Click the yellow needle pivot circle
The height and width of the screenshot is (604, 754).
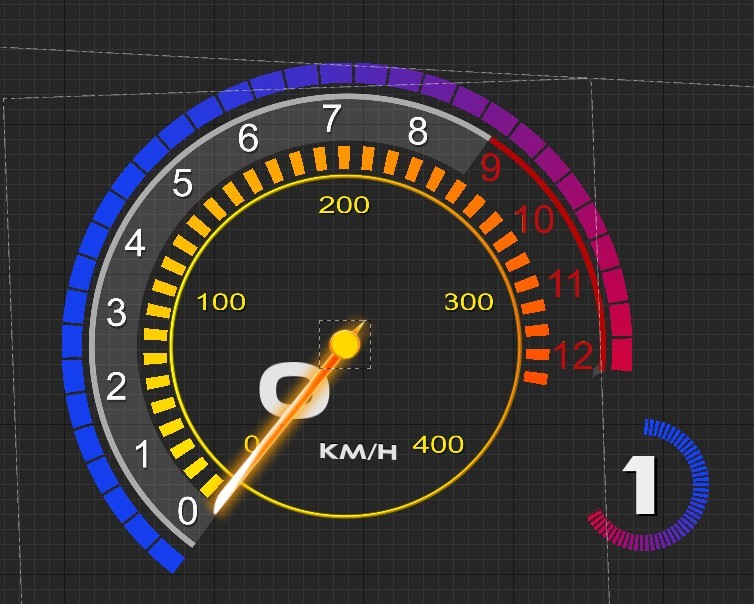344,344
